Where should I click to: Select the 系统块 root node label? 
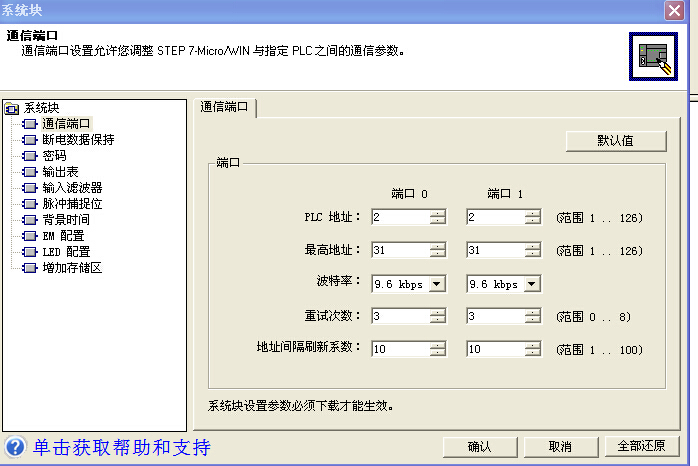tap(41, 108)
